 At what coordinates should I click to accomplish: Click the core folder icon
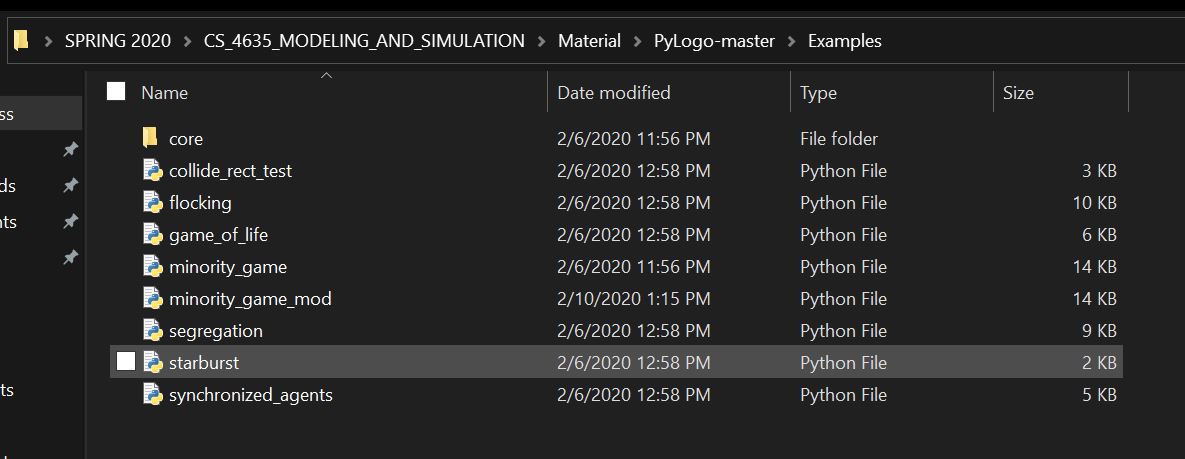pyautogui.click(x=151, y=138)
